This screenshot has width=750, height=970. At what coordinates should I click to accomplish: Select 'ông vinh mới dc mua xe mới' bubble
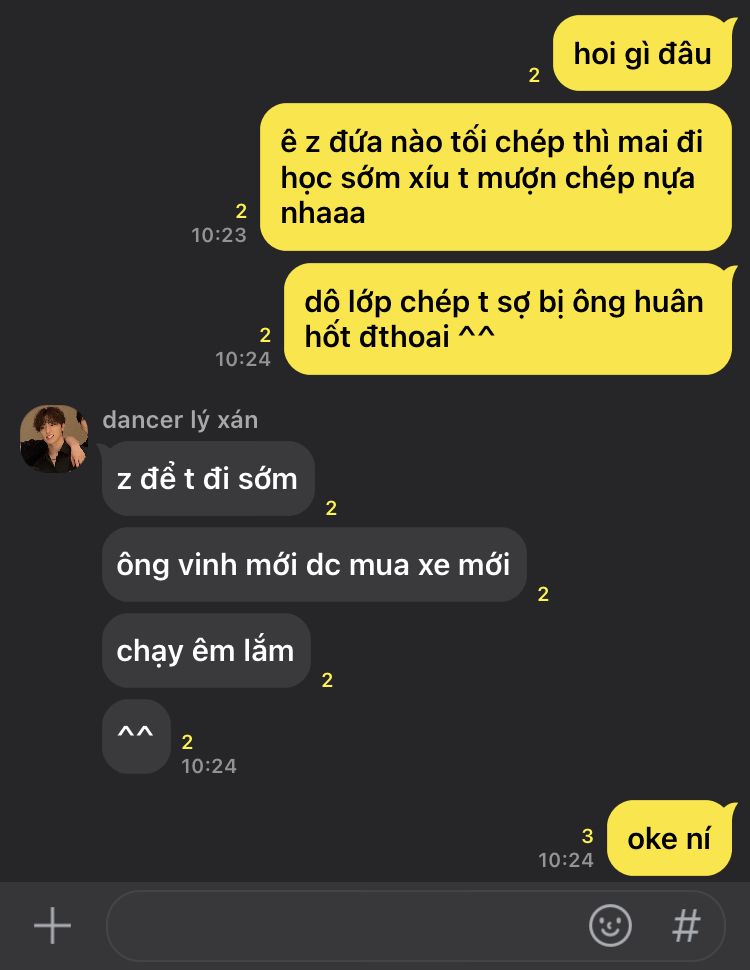[314, 565]
